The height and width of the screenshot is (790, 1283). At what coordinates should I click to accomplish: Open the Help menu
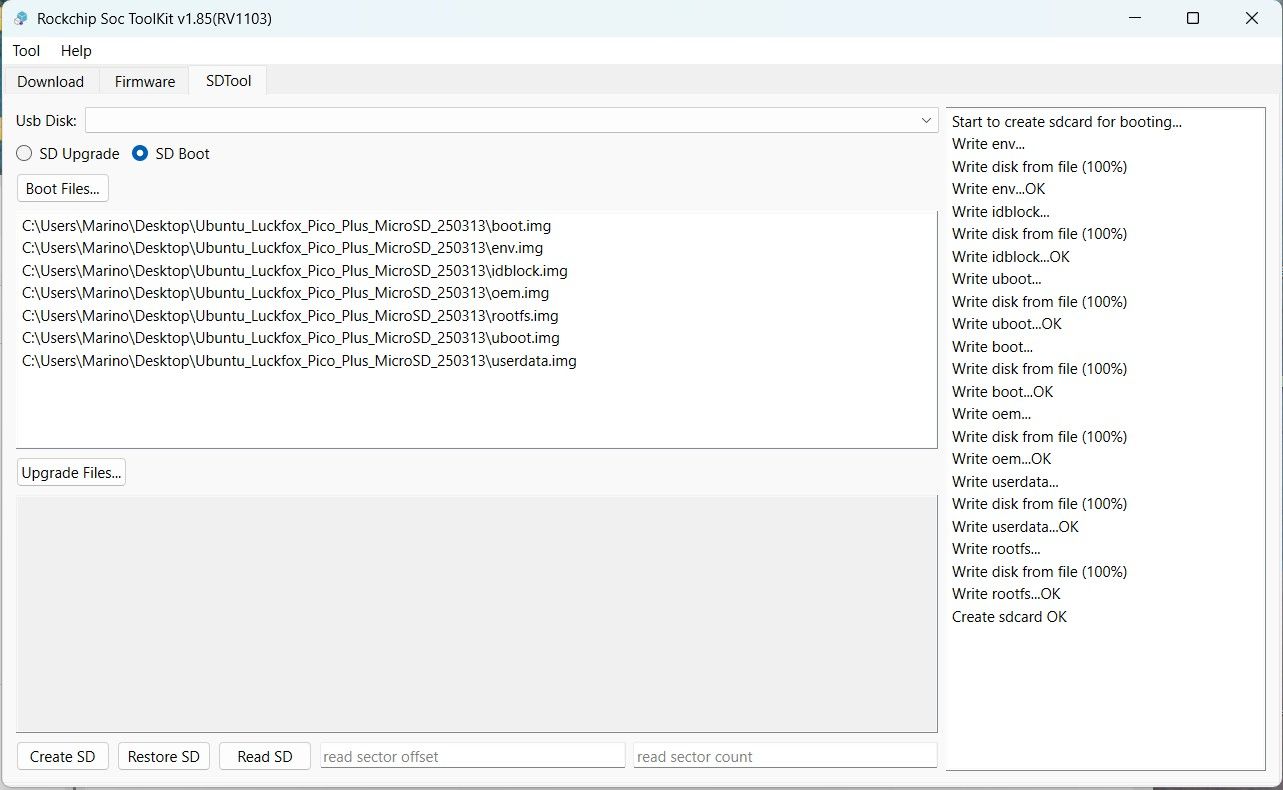pyautogui.click(x=76, y=50)
